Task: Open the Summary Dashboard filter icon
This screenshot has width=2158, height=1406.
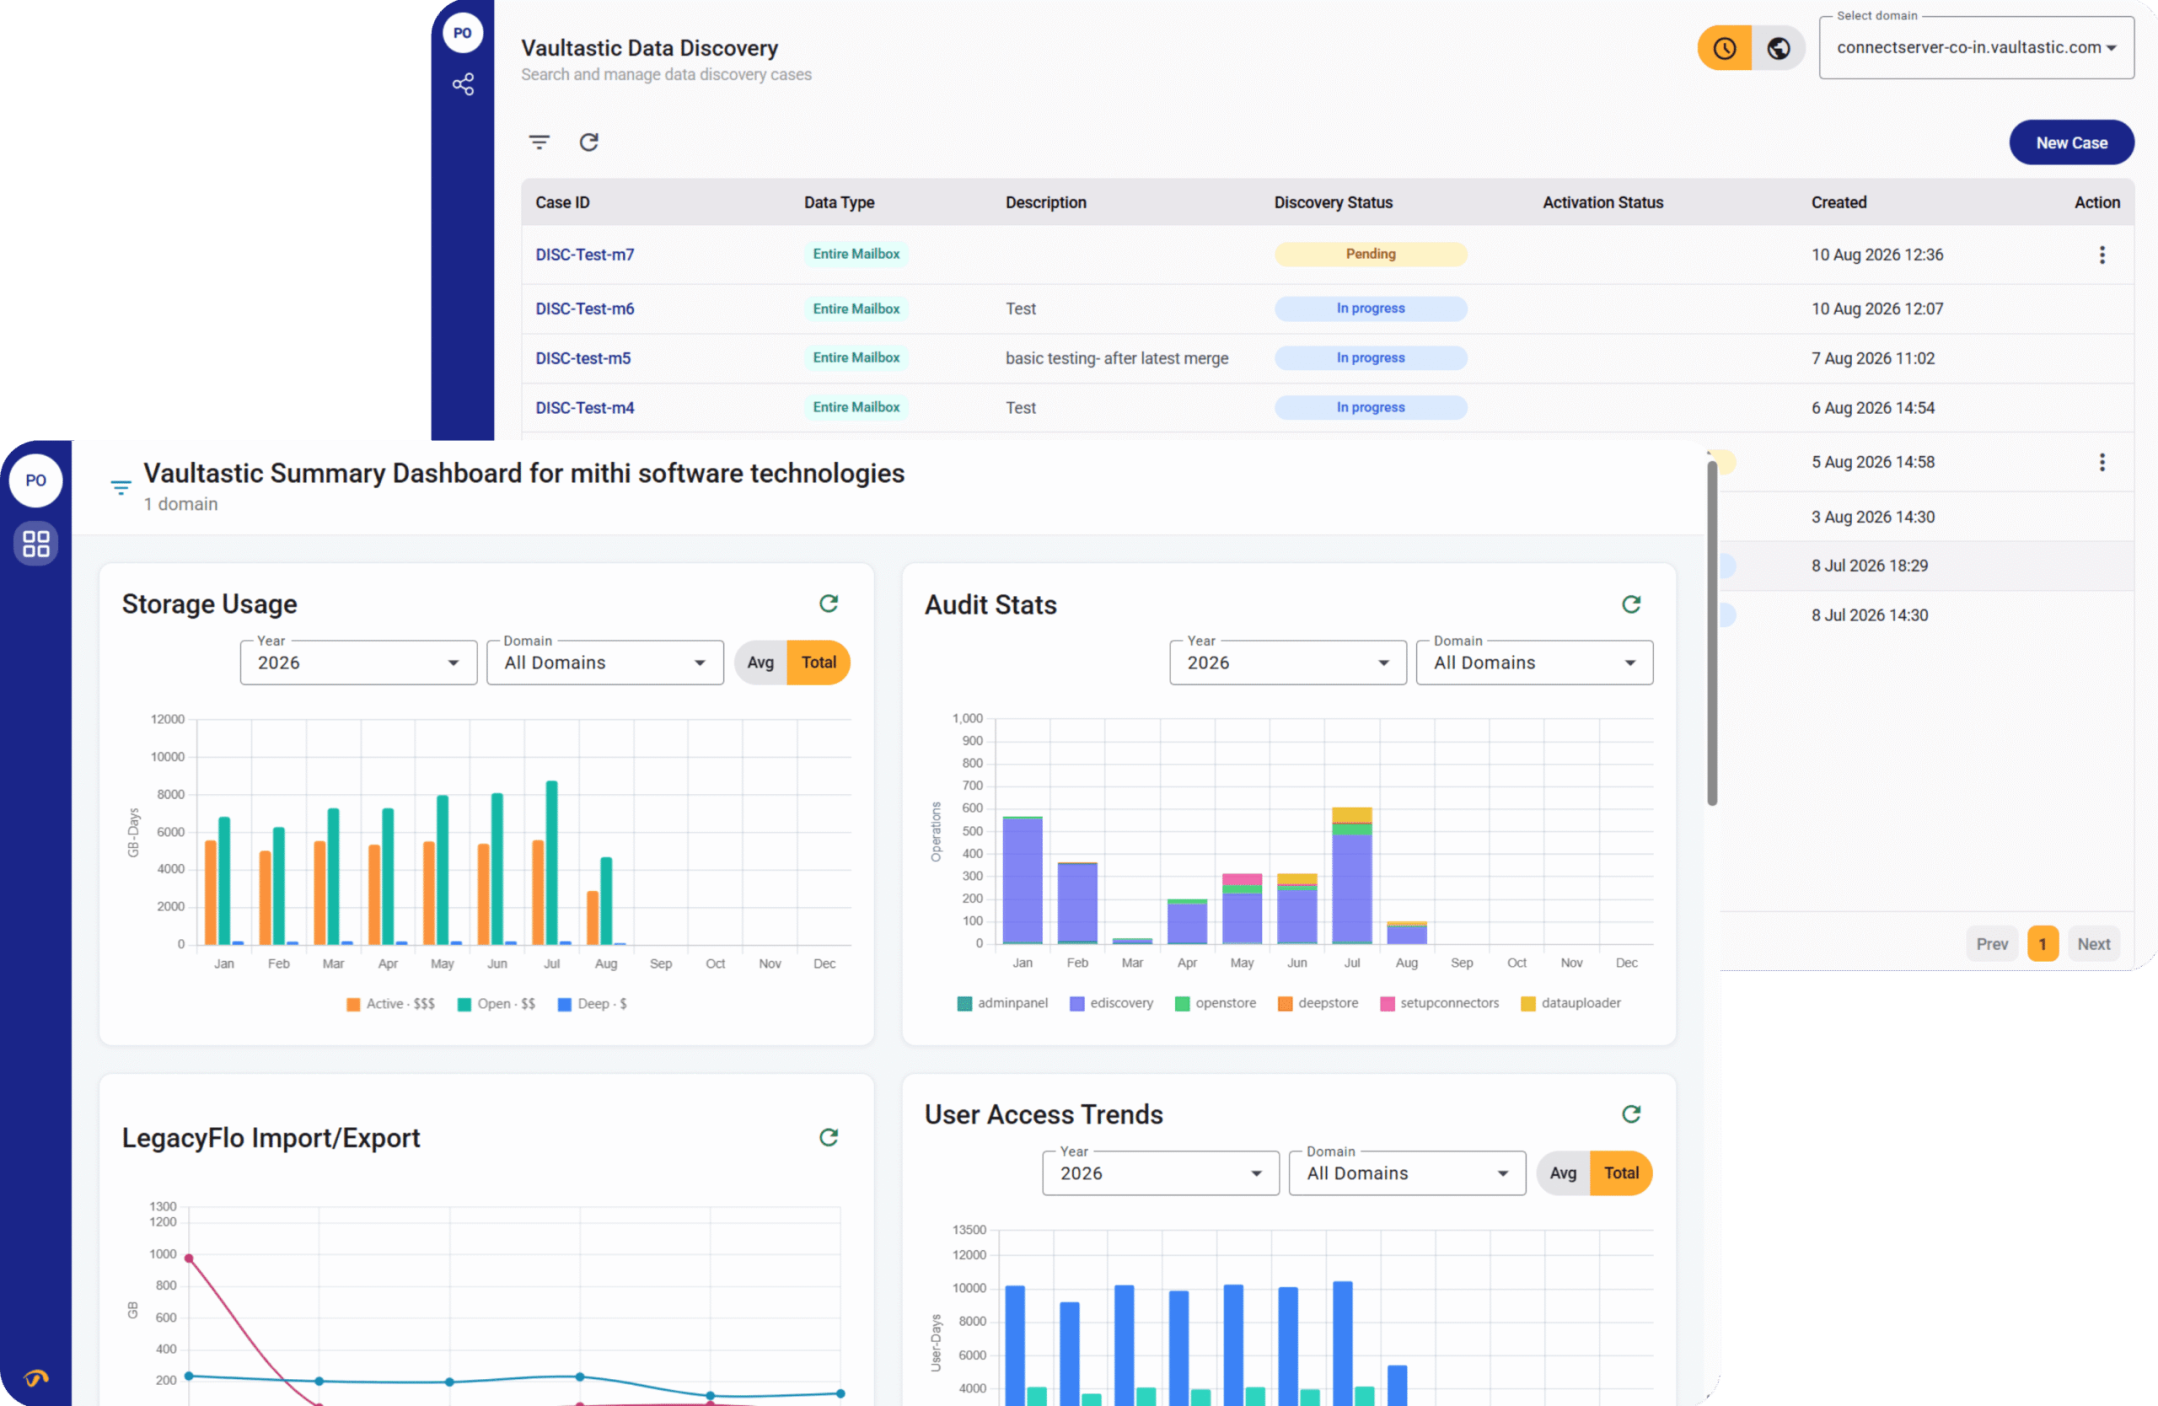Action: pyautogui.click(x=120, y=488)
